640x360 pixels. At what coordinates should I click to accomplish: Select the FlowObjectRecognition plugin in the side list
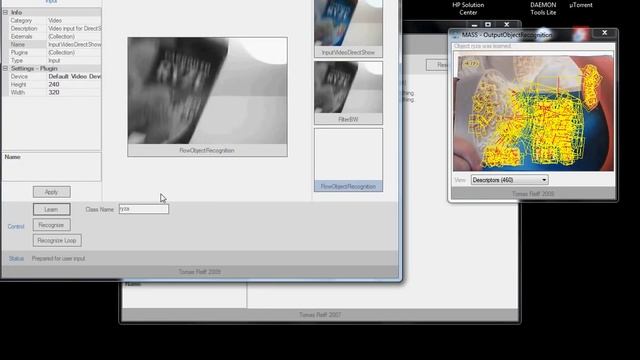348,160
